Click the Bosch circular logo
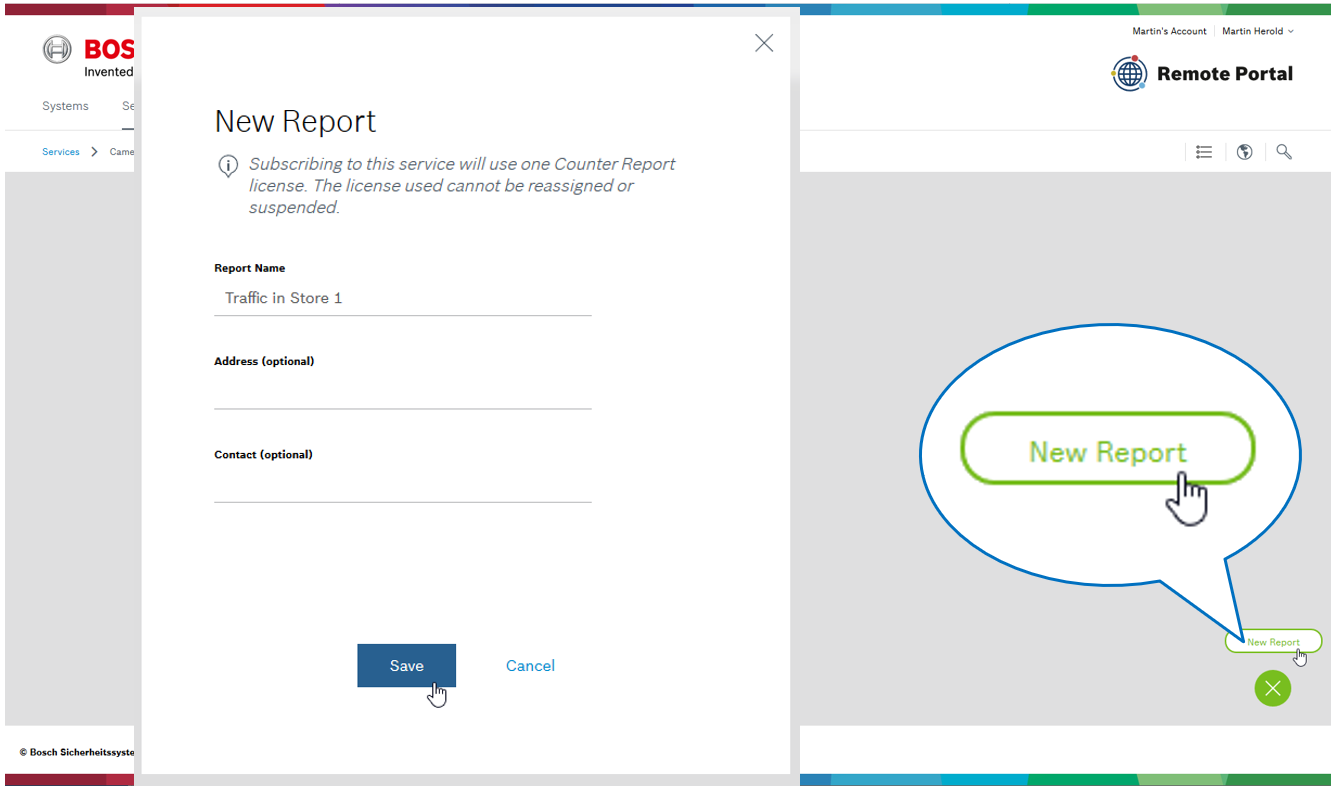Image resolution: width=1335 pixels, height=791 pixels. pyautogui.click(x=57, y=49)
